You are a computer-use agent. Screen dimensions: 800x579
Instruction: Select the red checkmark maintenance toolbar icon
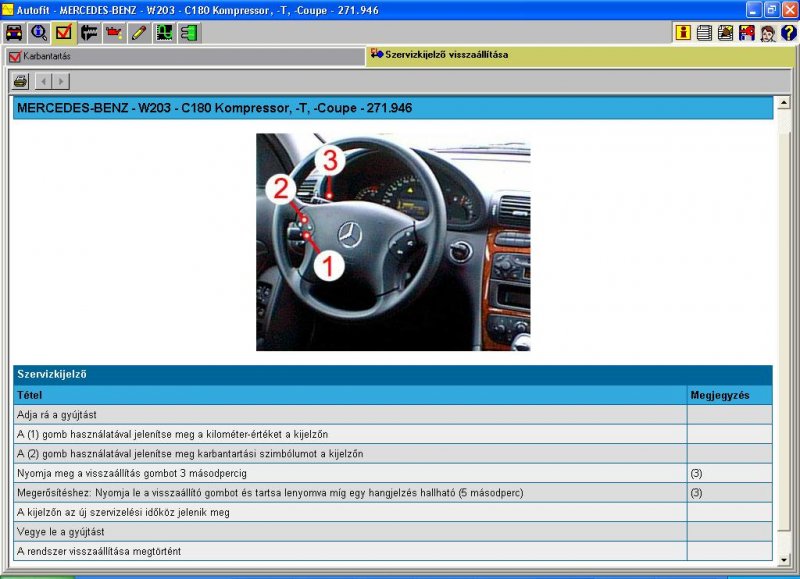(x=64, y=33)
